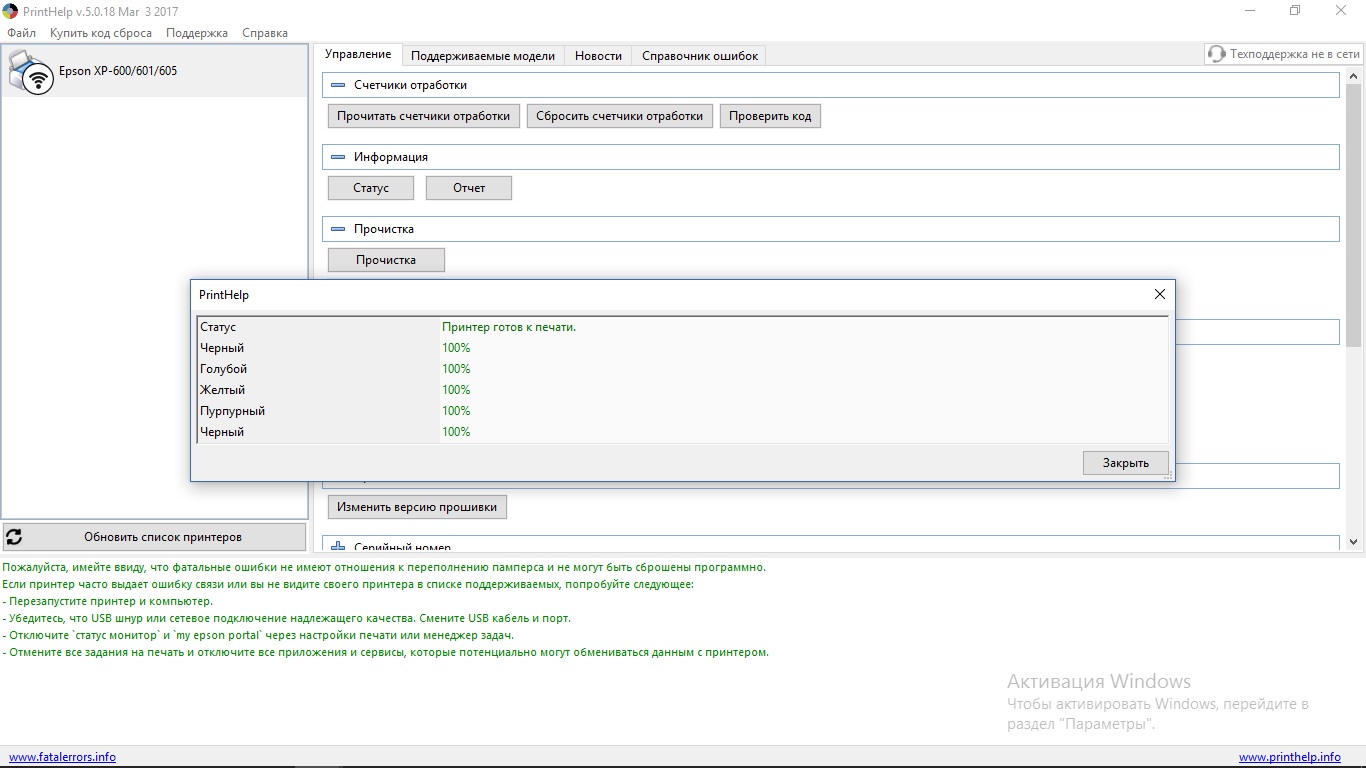Image resolution: width=1366 pixels, height=768 pixels.
Task: Click the line Перезапустите принтер и компьютер
Action: 107,601
